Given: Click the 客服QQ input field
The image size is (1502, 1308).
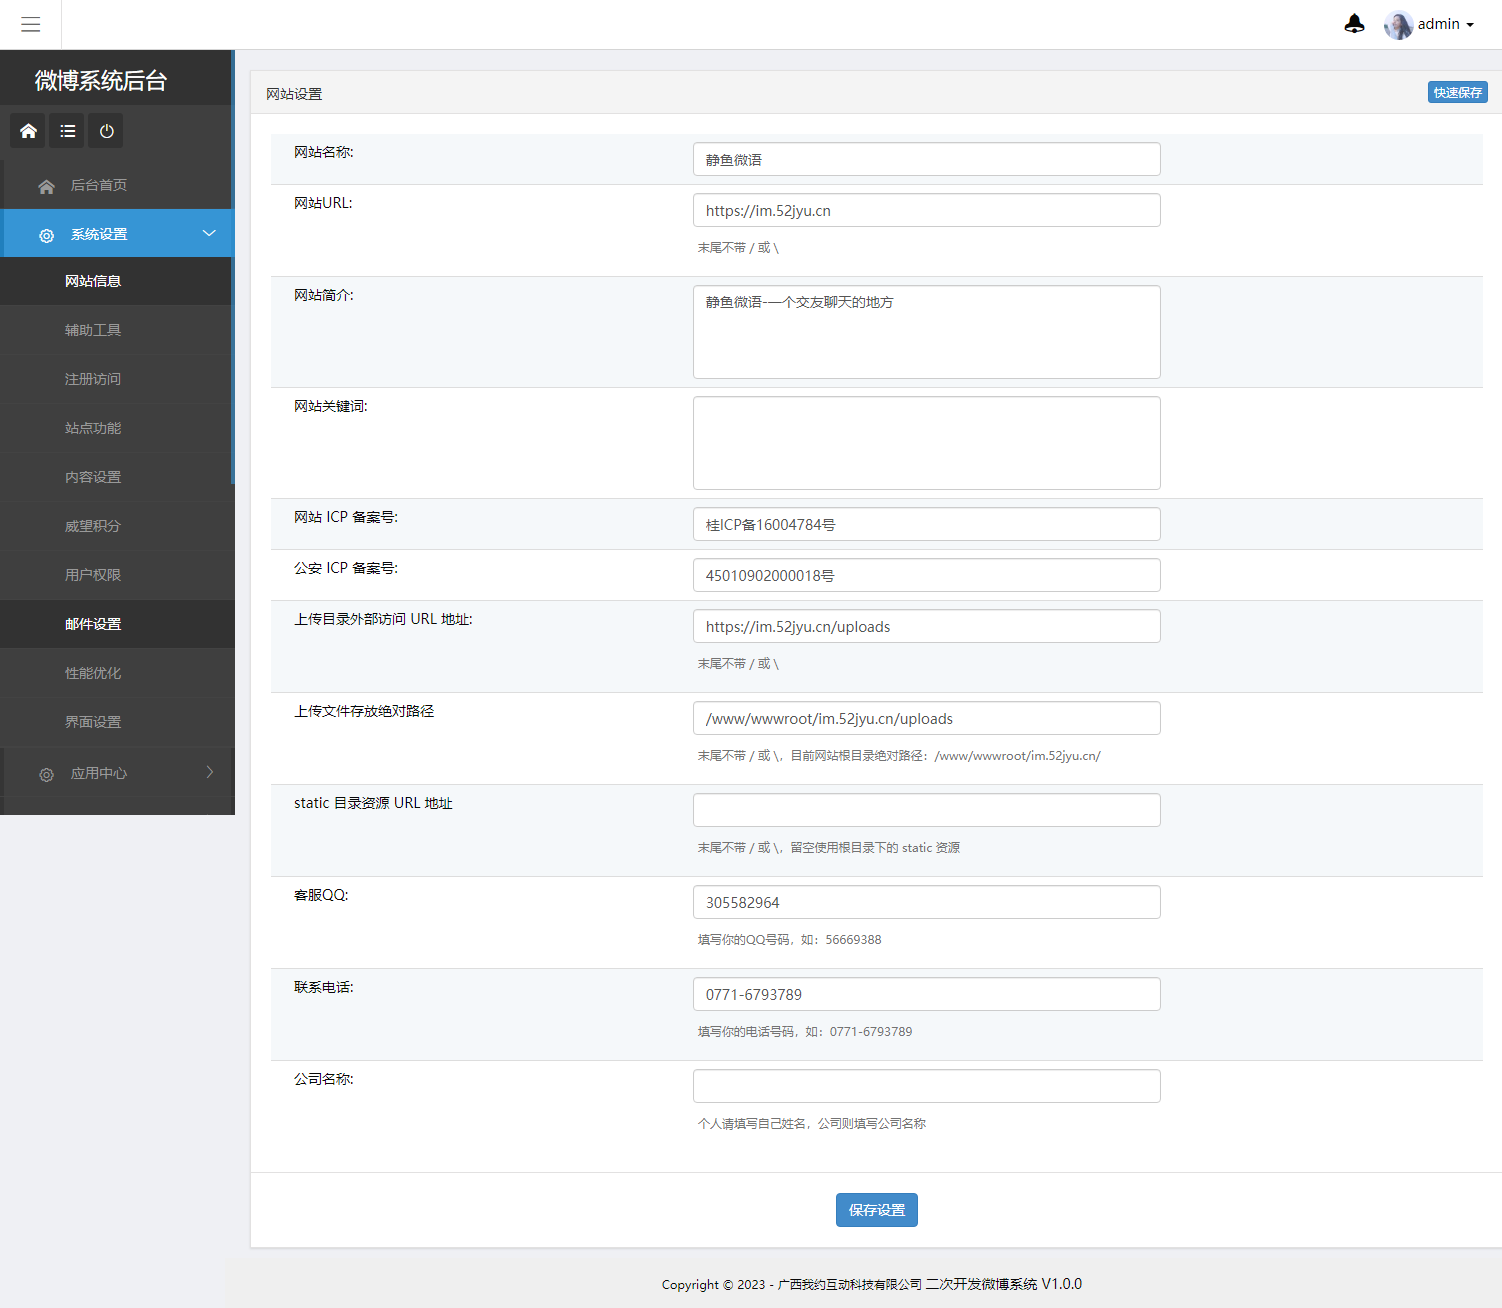Looking at the screenshot, I should tap(926, 902).
